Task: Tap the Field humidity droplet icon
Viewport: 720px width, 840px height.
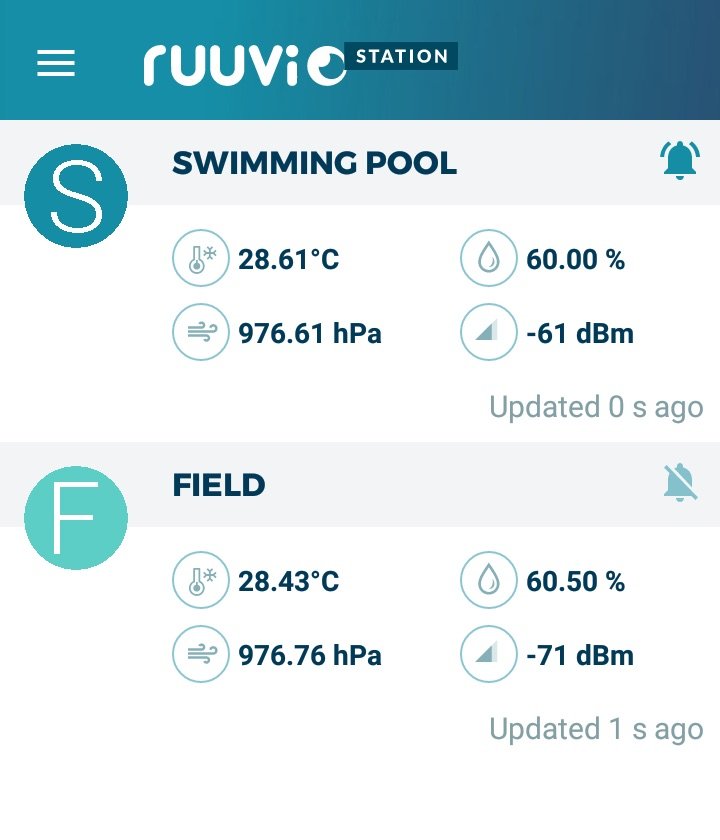Action: [489, 580]
